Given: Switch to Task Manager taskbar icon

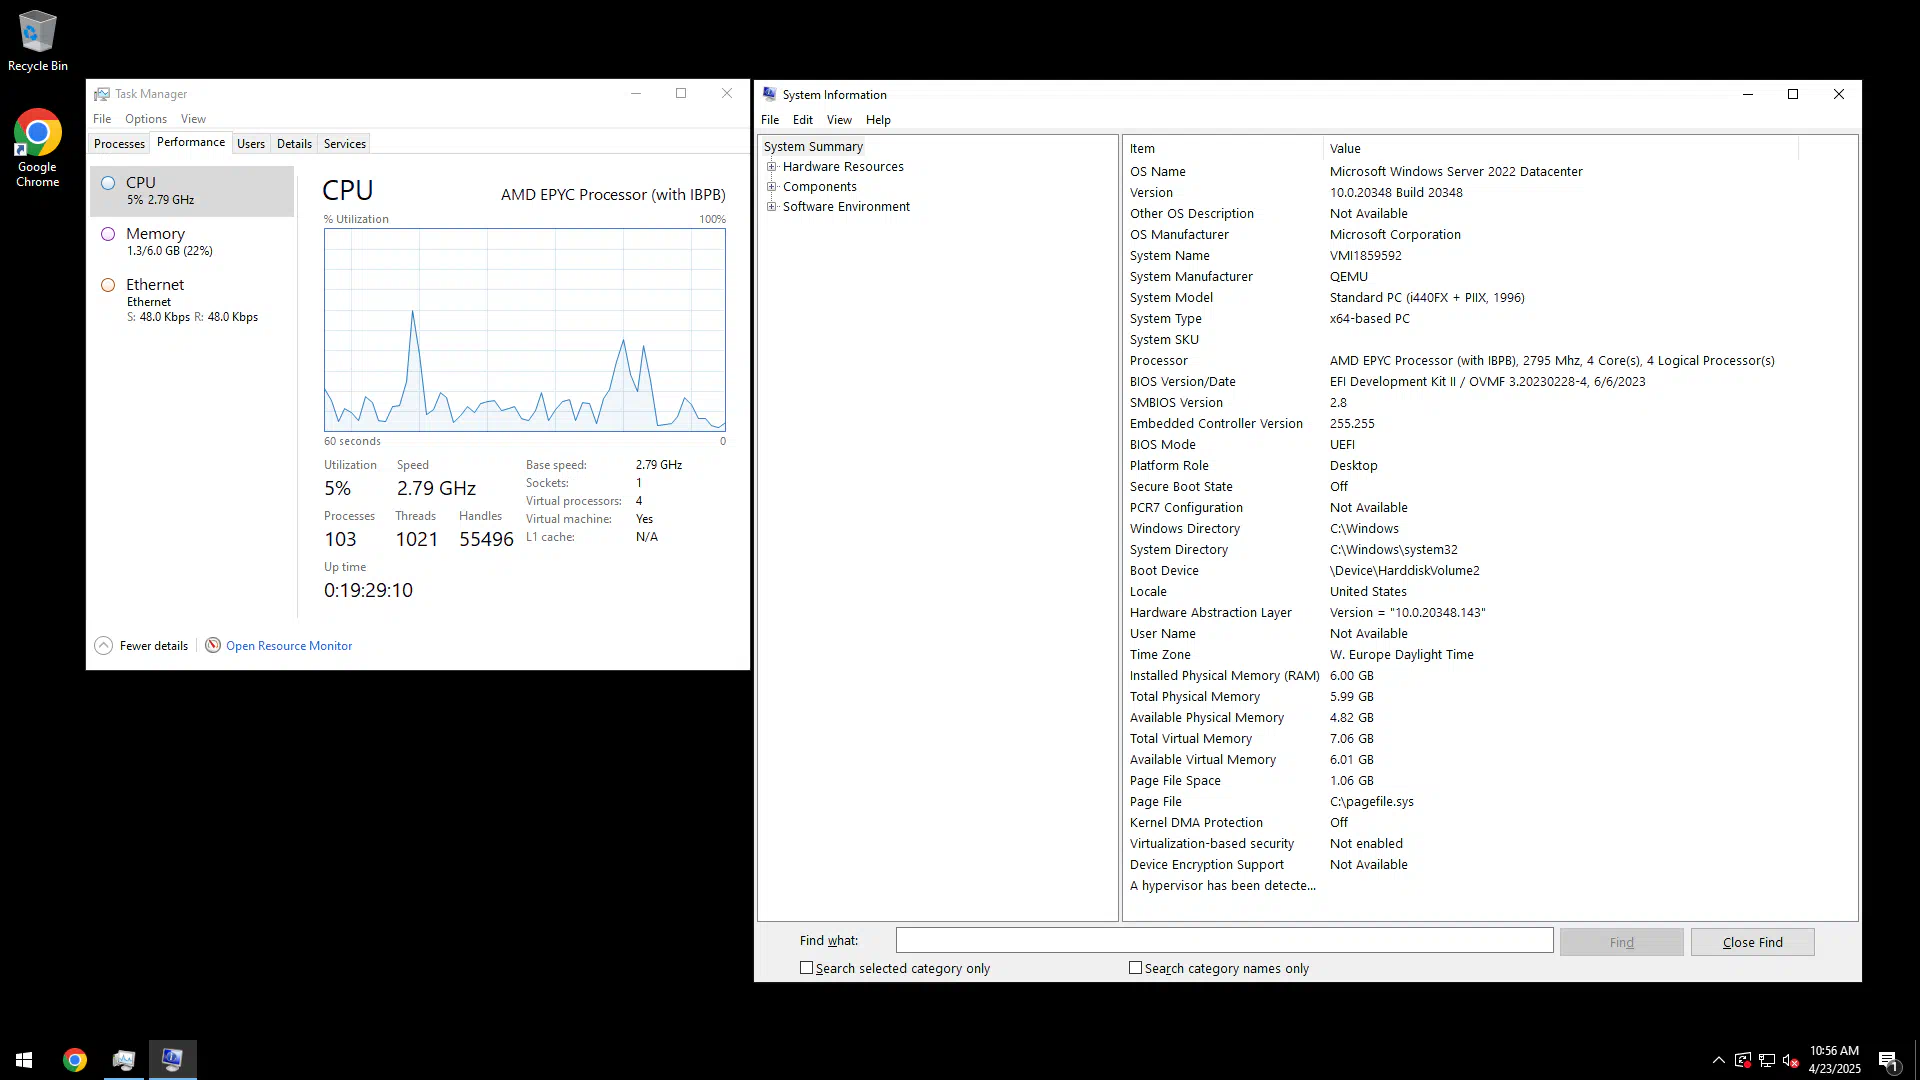Looking at the screenshot, I should point(124,1060).
